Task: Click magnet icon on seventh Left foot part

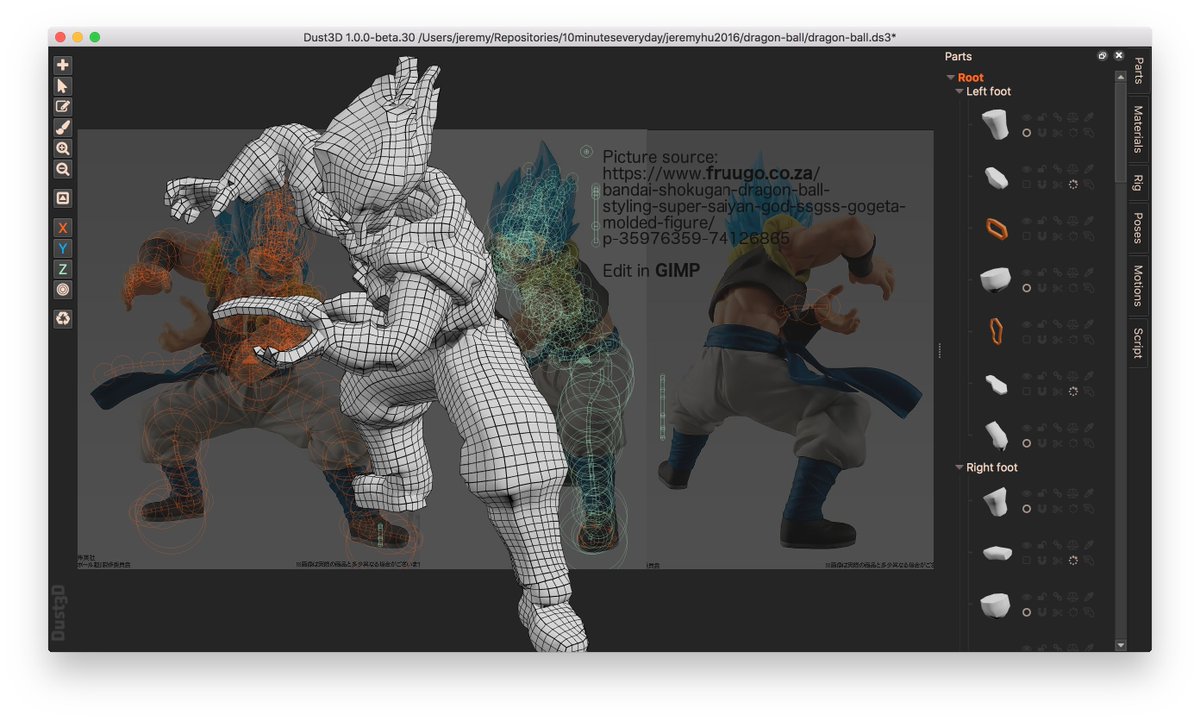Action: coord(1042,443)
